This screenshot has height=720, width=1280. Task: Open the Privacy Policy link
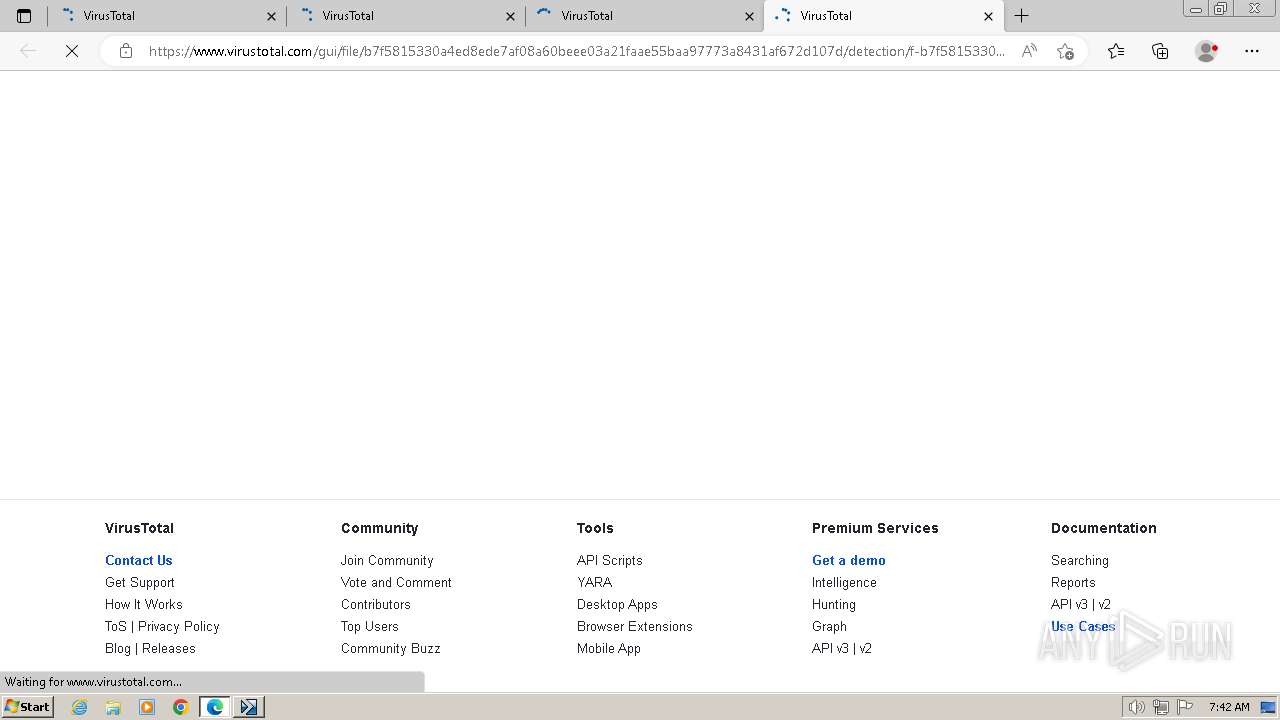point(179,626)
